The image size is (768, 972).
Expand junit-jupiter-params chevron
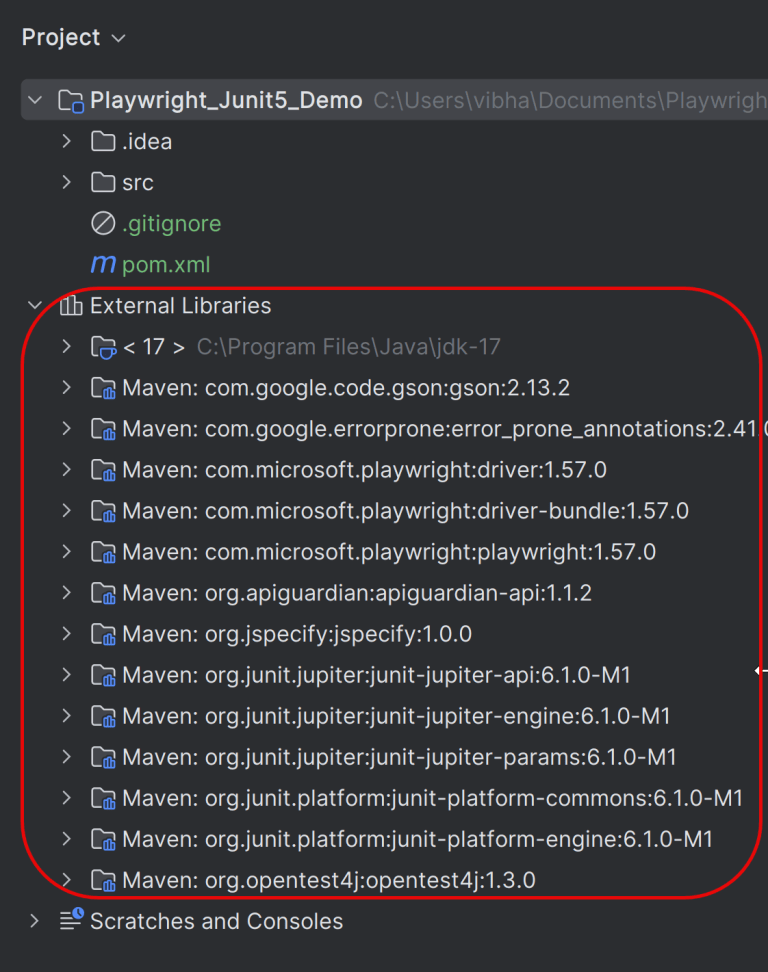coord(67,756)
